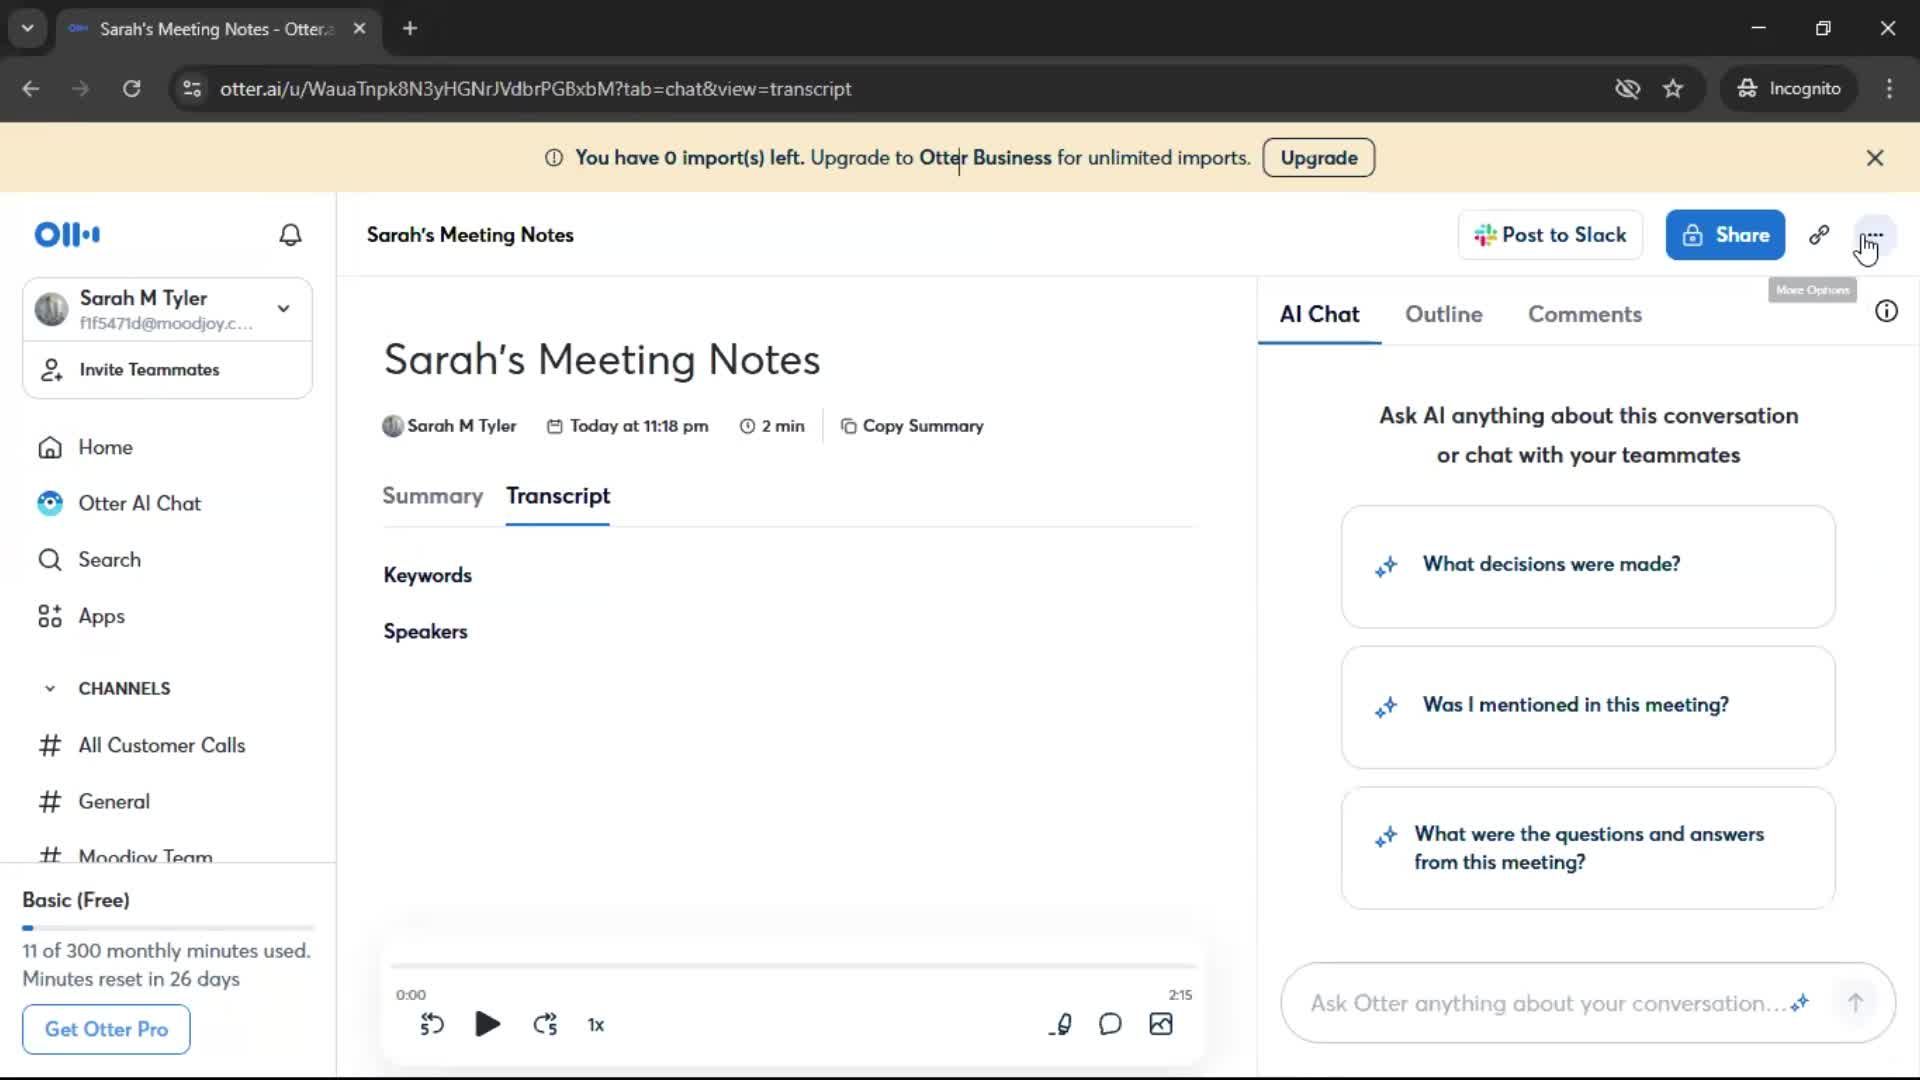Ask about questions and answers from meeting

click(x=1588, y=848)
